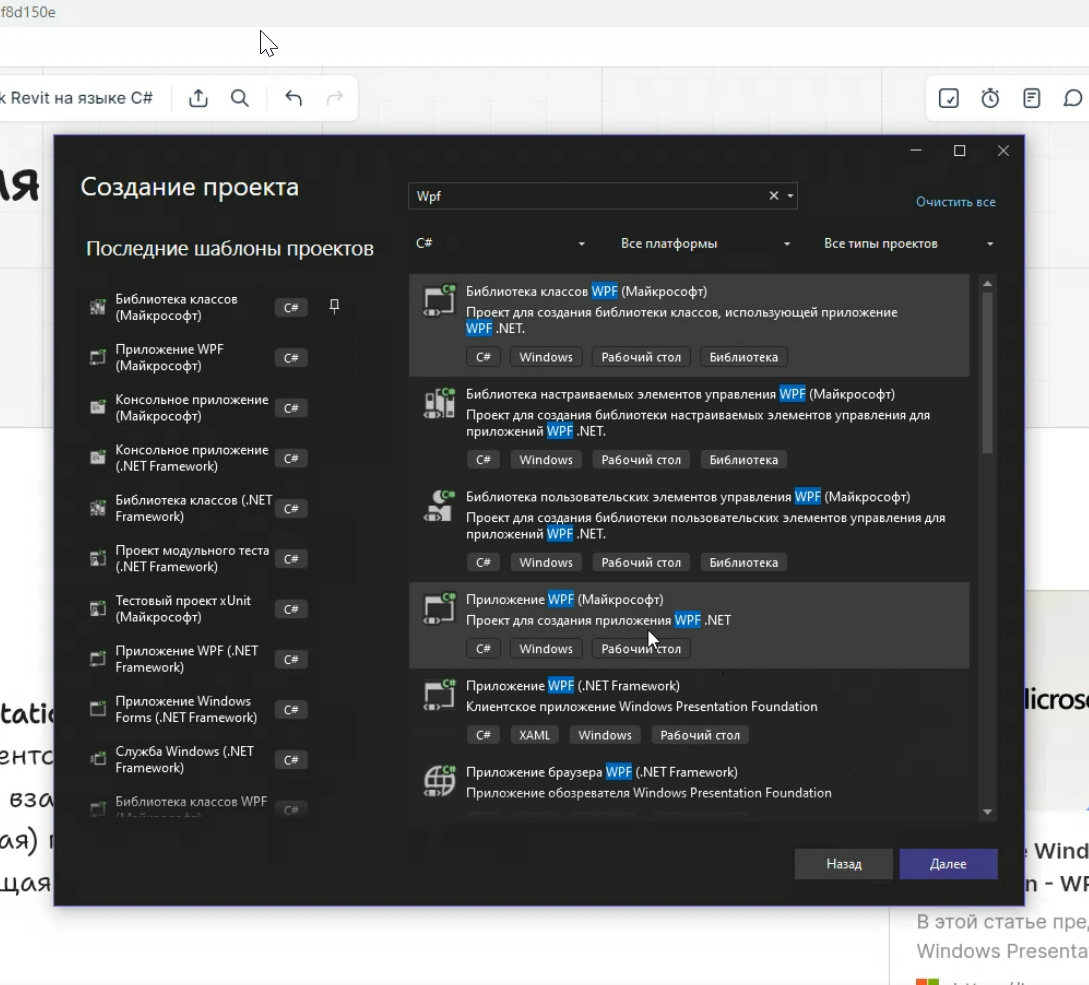Open the notes page icon at top right

[x=1032, y=98]
